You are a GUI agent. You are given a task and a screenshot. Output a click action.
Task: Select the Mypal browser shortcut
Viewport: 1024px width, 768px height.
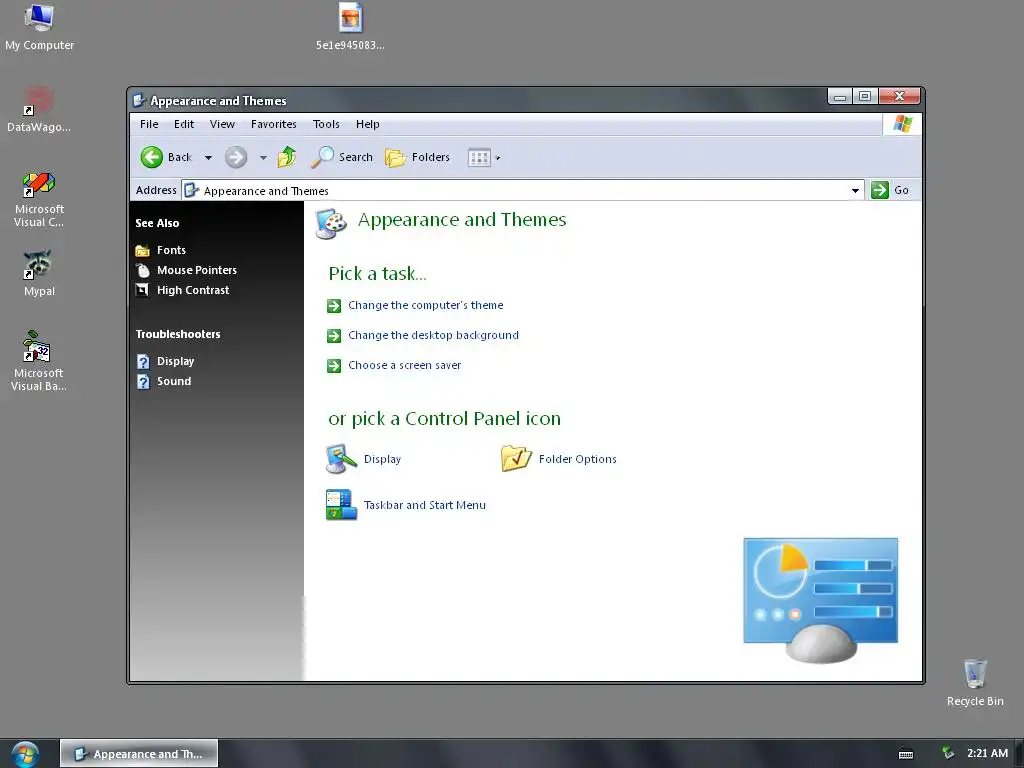point(39,273)
